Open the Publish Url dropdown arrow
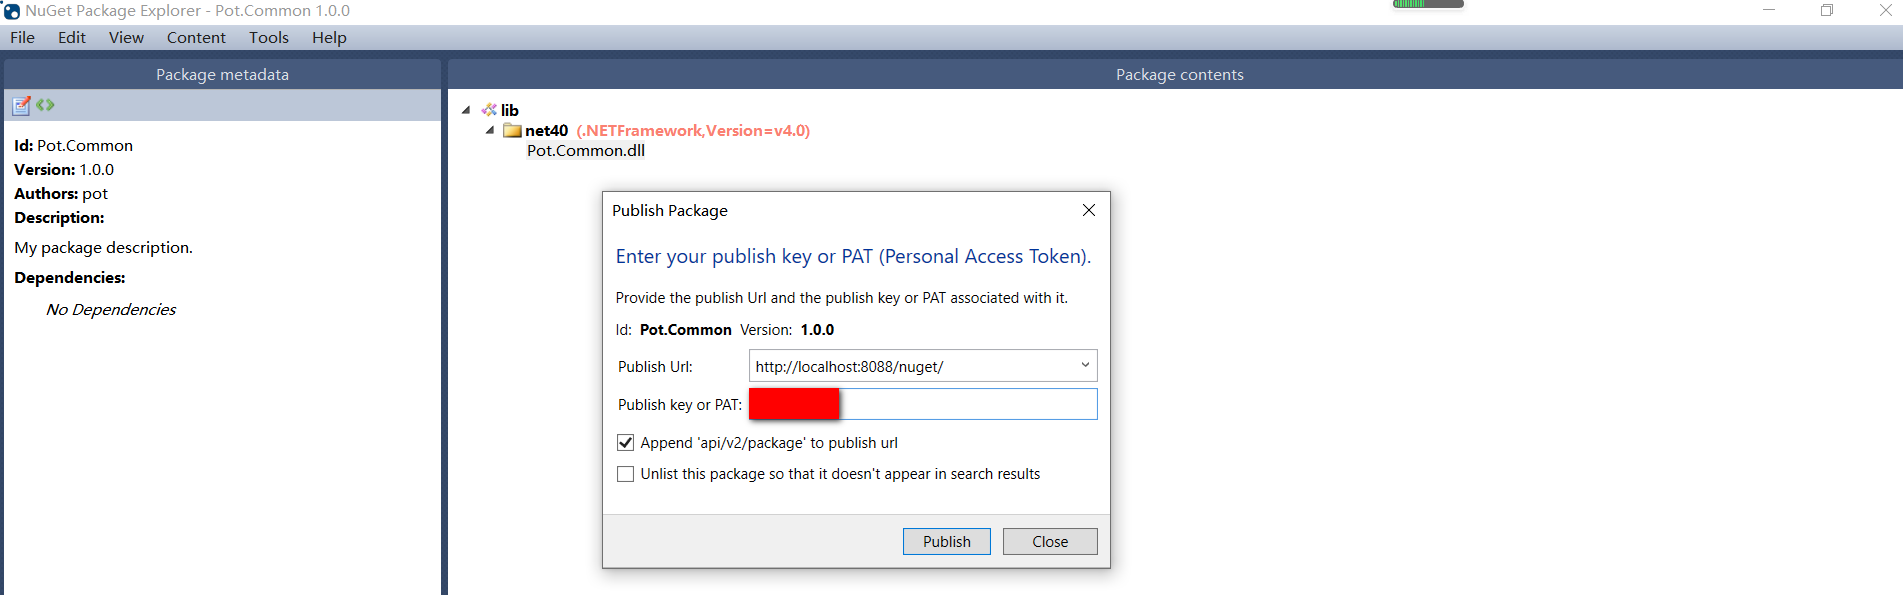Image resolution: width=1903 pixels, height=595 pixels. (1085, 366)
